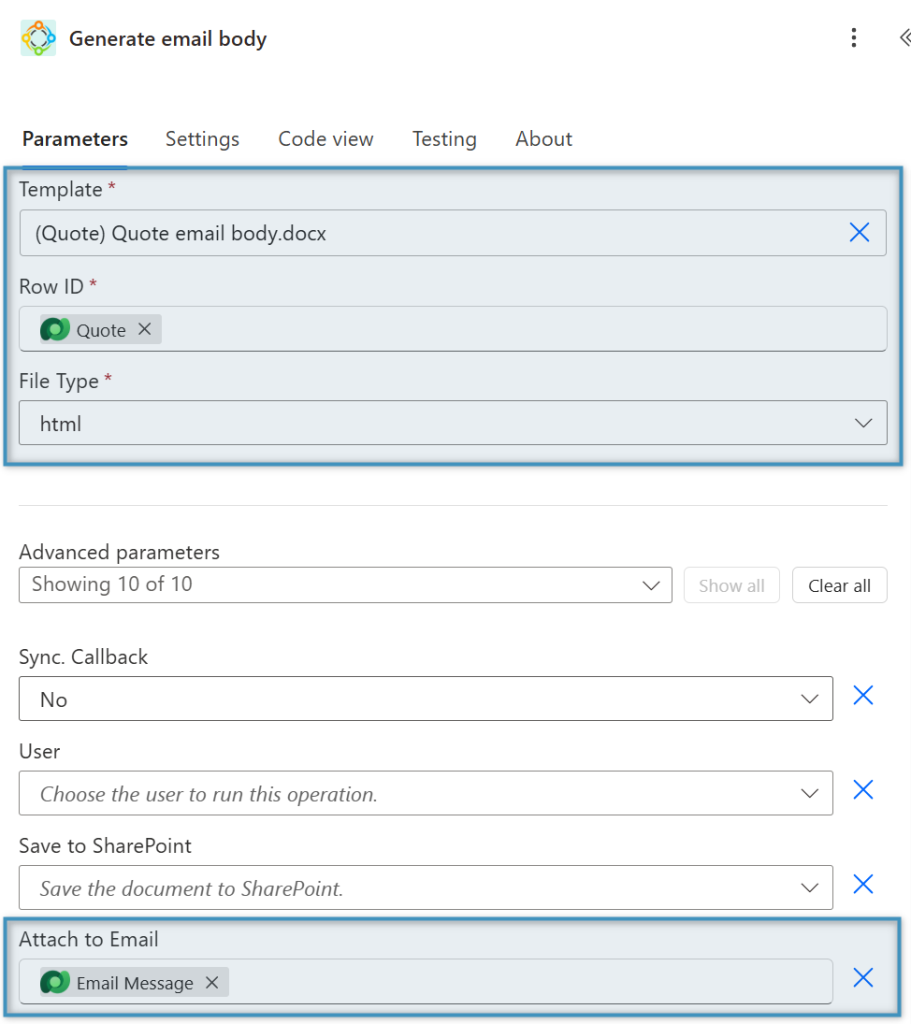Select the Testing tab
The height and width of the screenshot is (1024, 911).
[x=444, y=139]
